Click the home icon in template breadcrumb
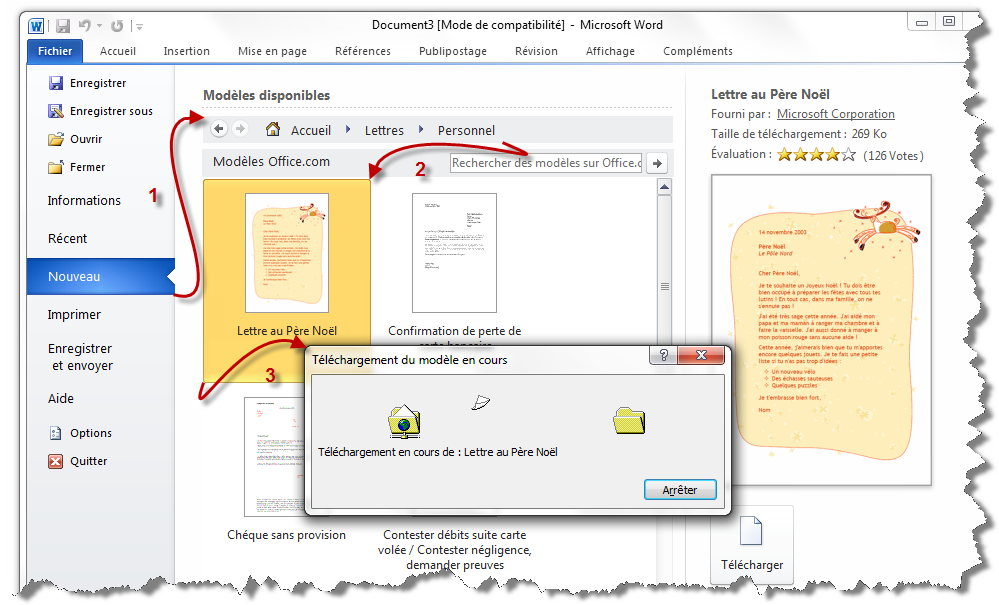This screenshot has height=605, width=999. pyautogui.click(x=273, y=129)
